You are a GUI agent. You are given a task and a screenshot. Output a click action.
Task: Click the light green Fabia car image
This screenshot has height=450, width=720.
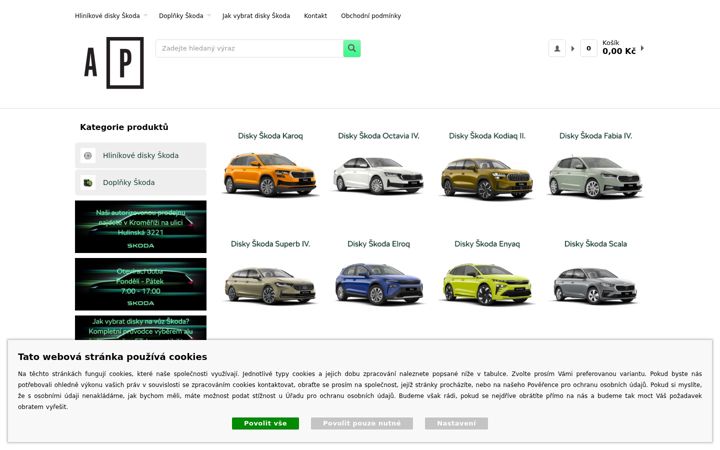pyautogui.click(x=595, y=177)
